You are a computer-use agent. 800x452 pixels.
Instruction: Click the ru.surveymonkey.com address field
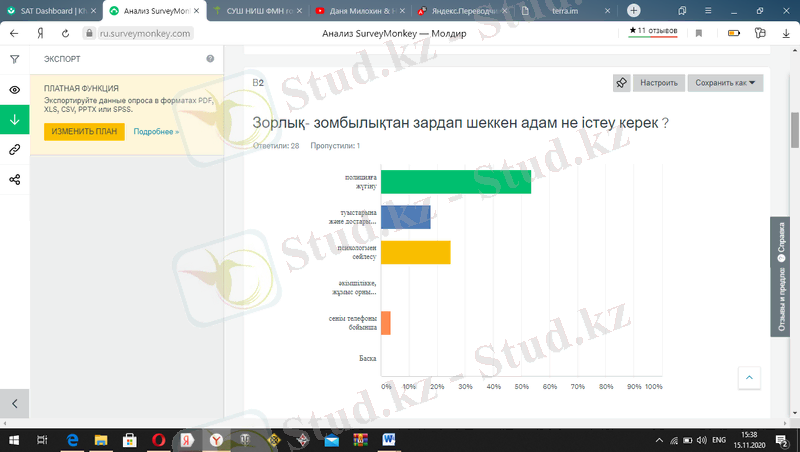point(144,34)
